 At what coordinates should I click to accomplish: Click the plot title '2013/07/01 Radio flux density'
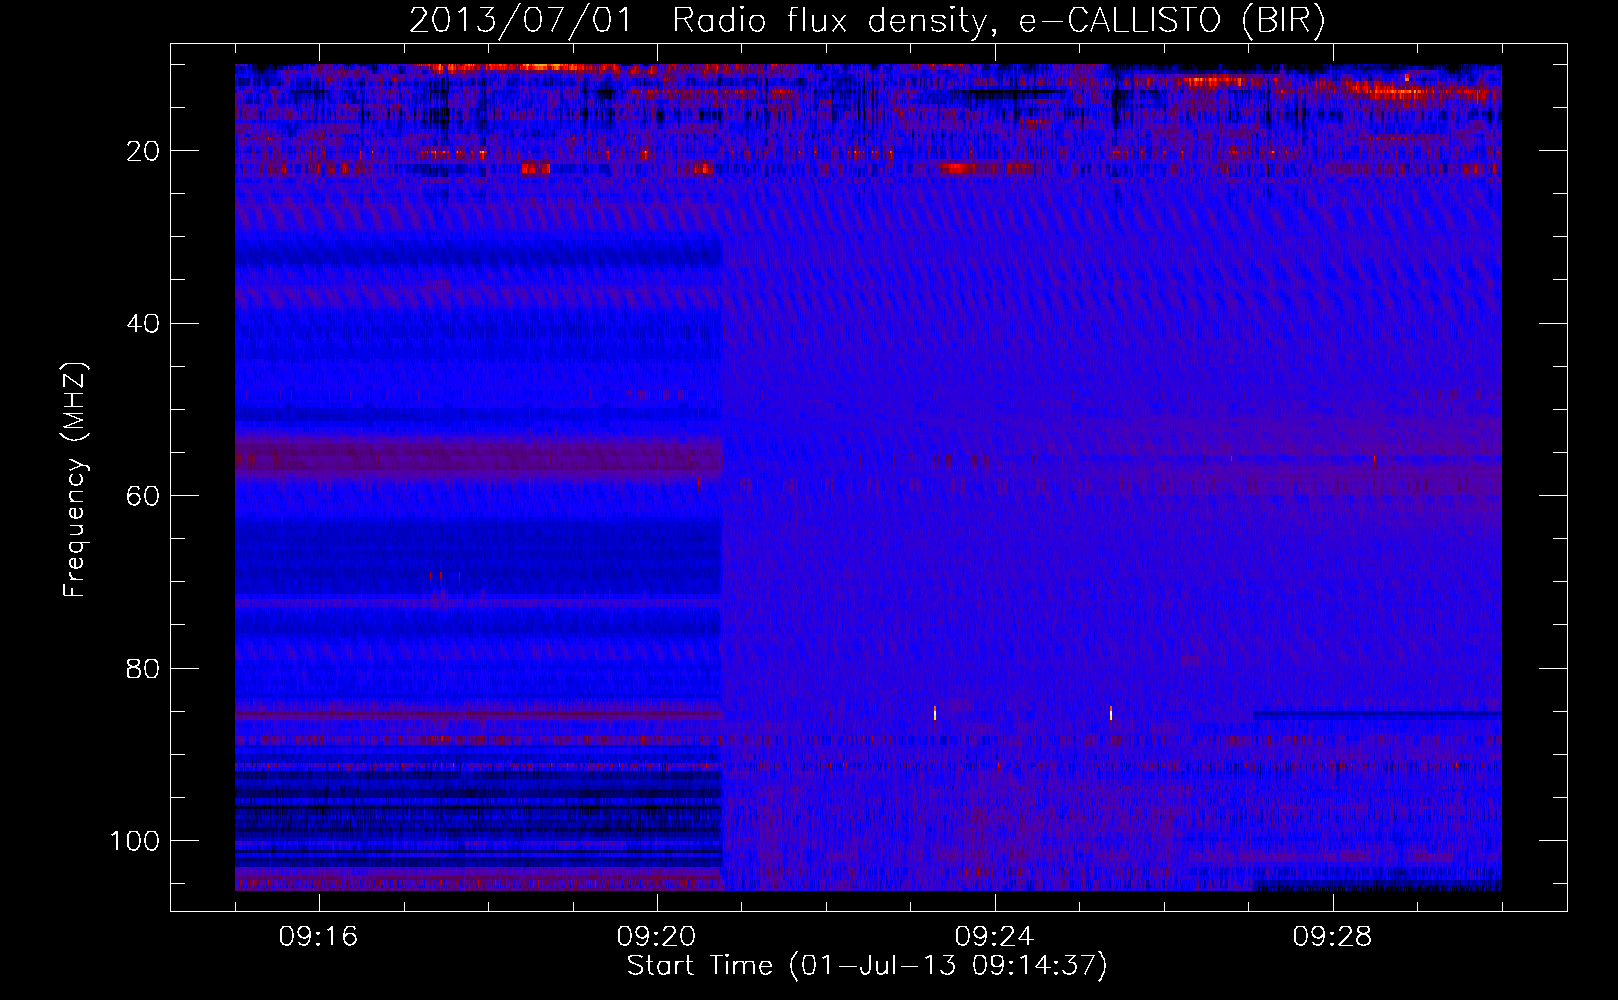pos(867,21)
